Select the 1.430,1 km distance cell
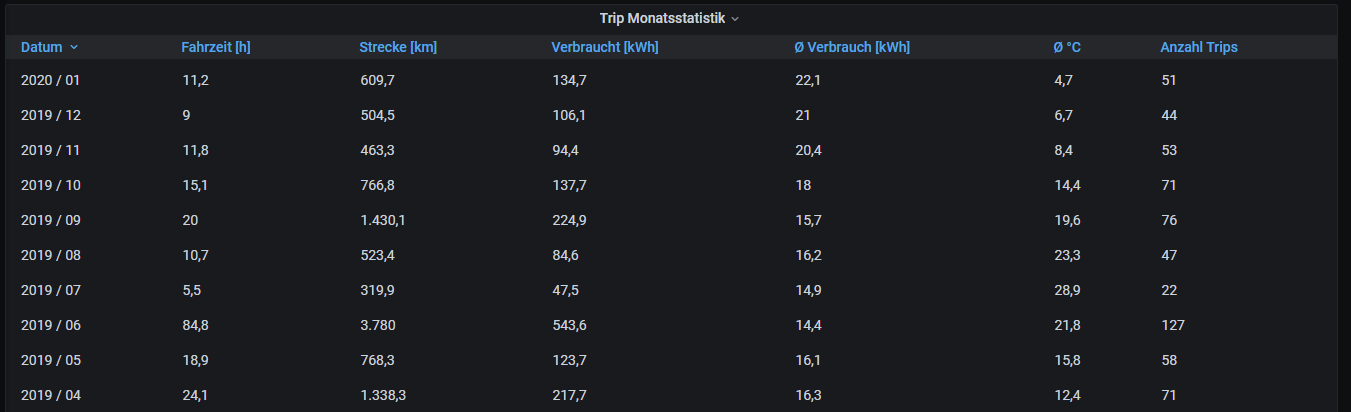This screenshot has width=1351, height=412. tap(385, 220)
